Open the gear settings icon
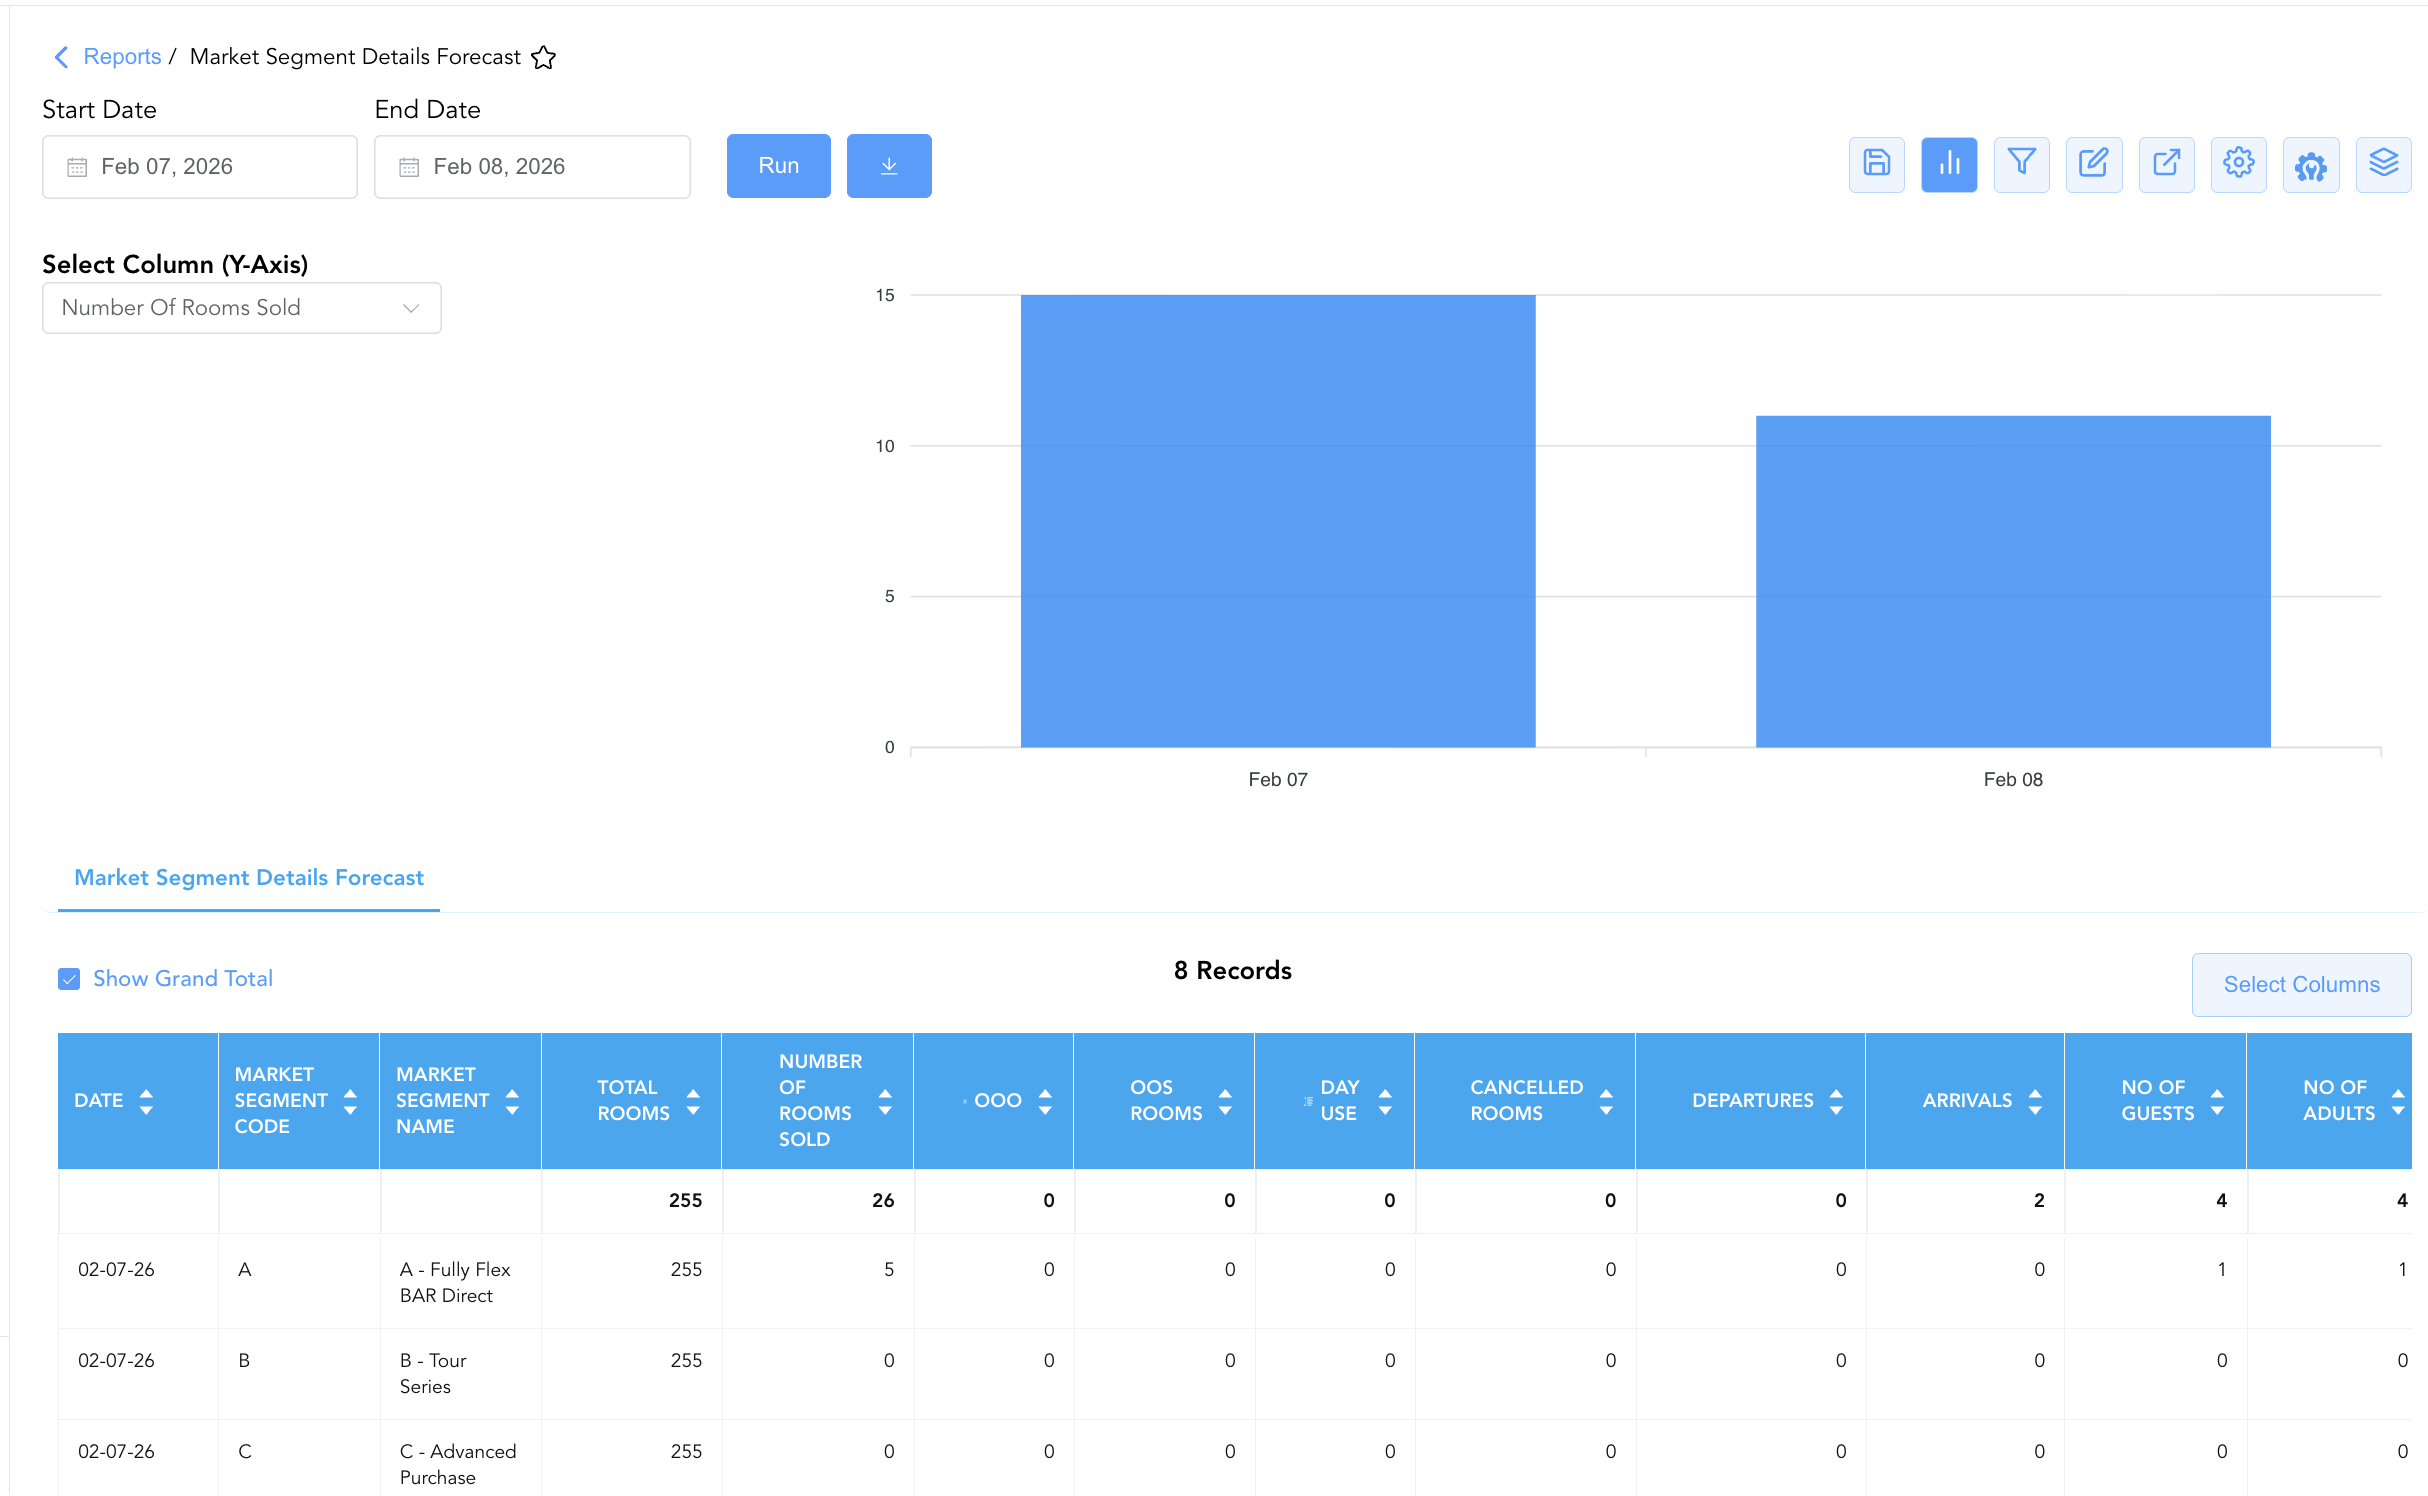Image resolution: width=2428 pixels, height=1496 pixels. click(x=2238, y=165)
